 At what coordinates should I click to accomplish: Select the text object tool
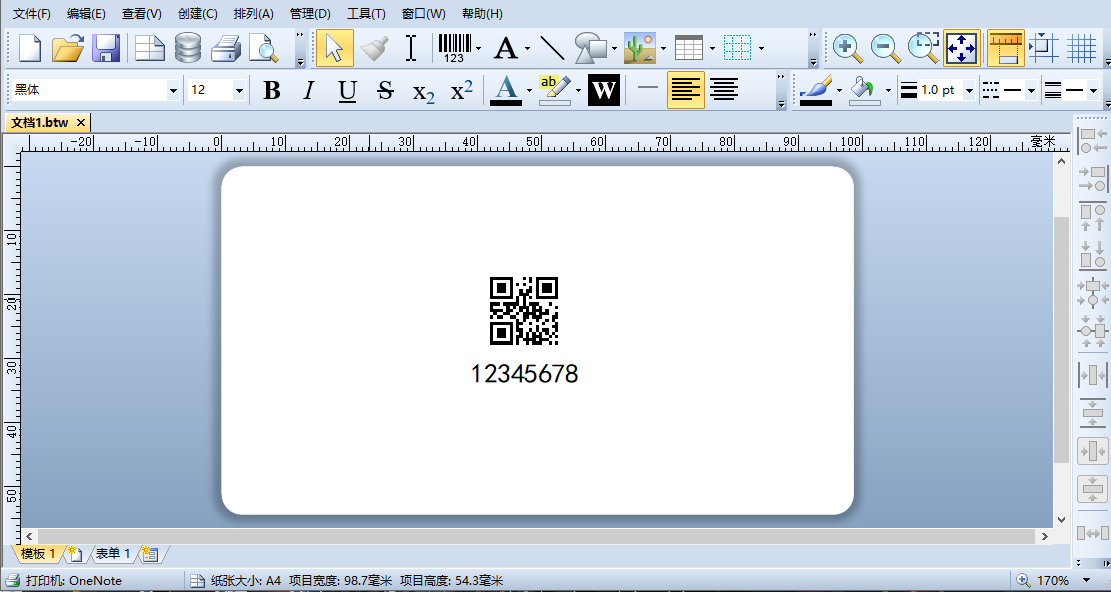tap(506, 48)
